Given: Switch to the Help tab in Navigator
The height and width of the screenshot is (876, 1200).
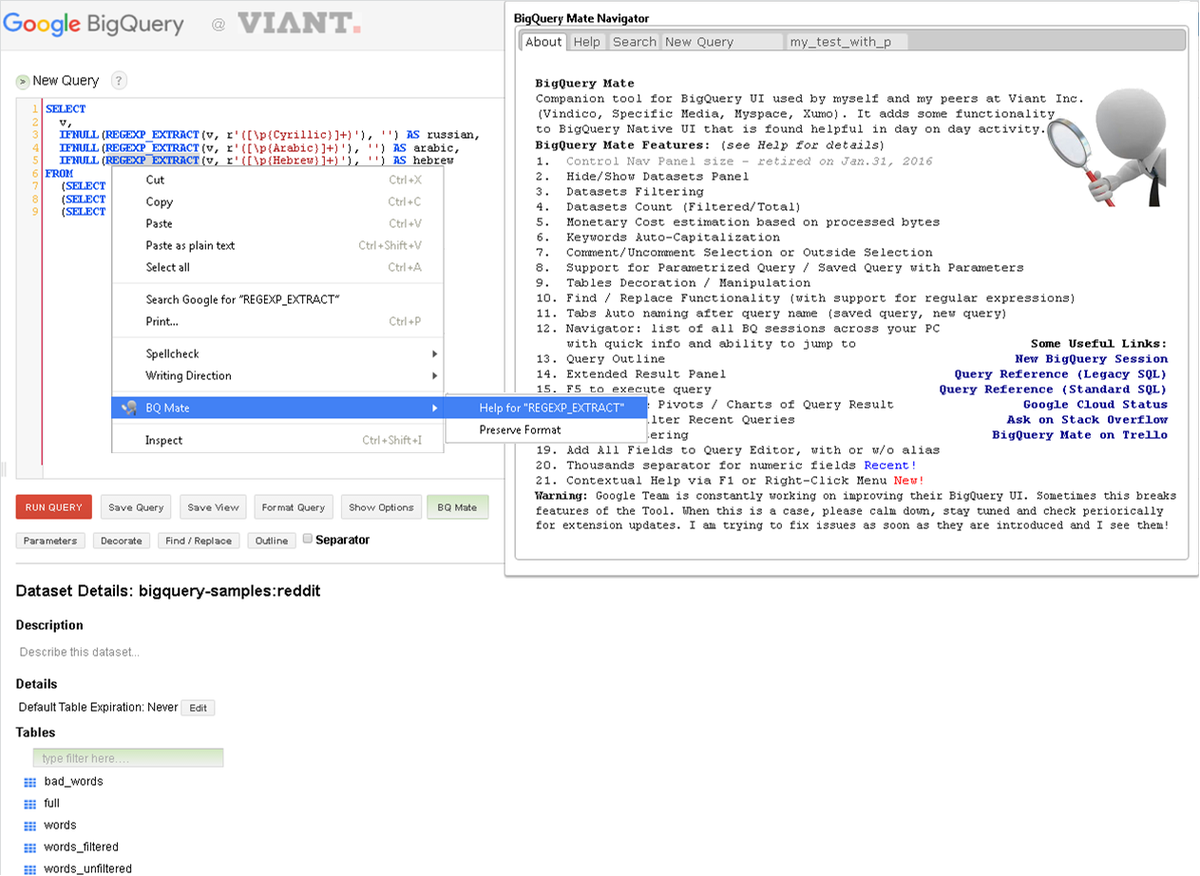Looking at the screenshot, I should [x=587, y=42].
